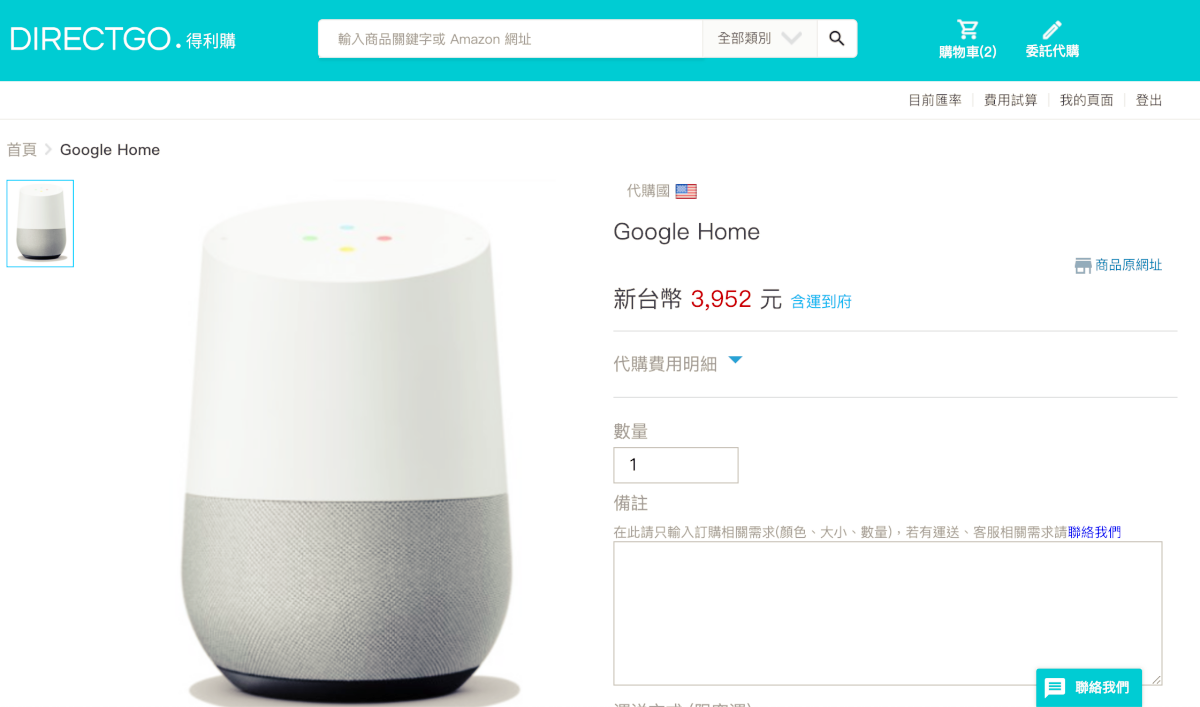Click the 備註 notes text area
Viewport: 1200px width, 707px height.
point(888,613)
